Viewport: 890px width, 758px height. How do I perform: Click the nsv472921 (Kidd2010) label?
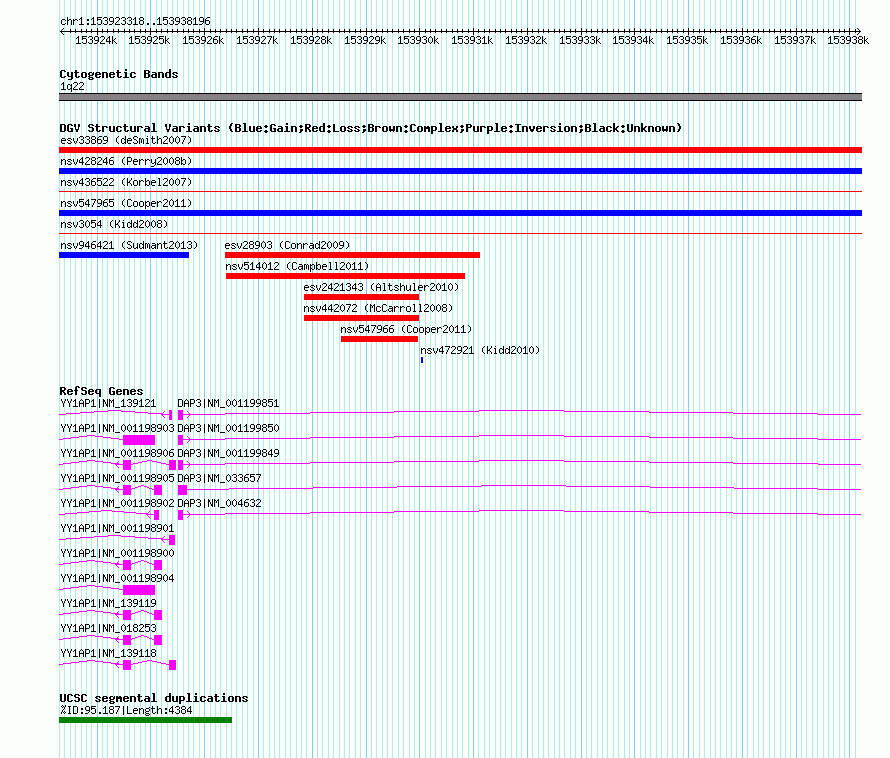[480, 350]
